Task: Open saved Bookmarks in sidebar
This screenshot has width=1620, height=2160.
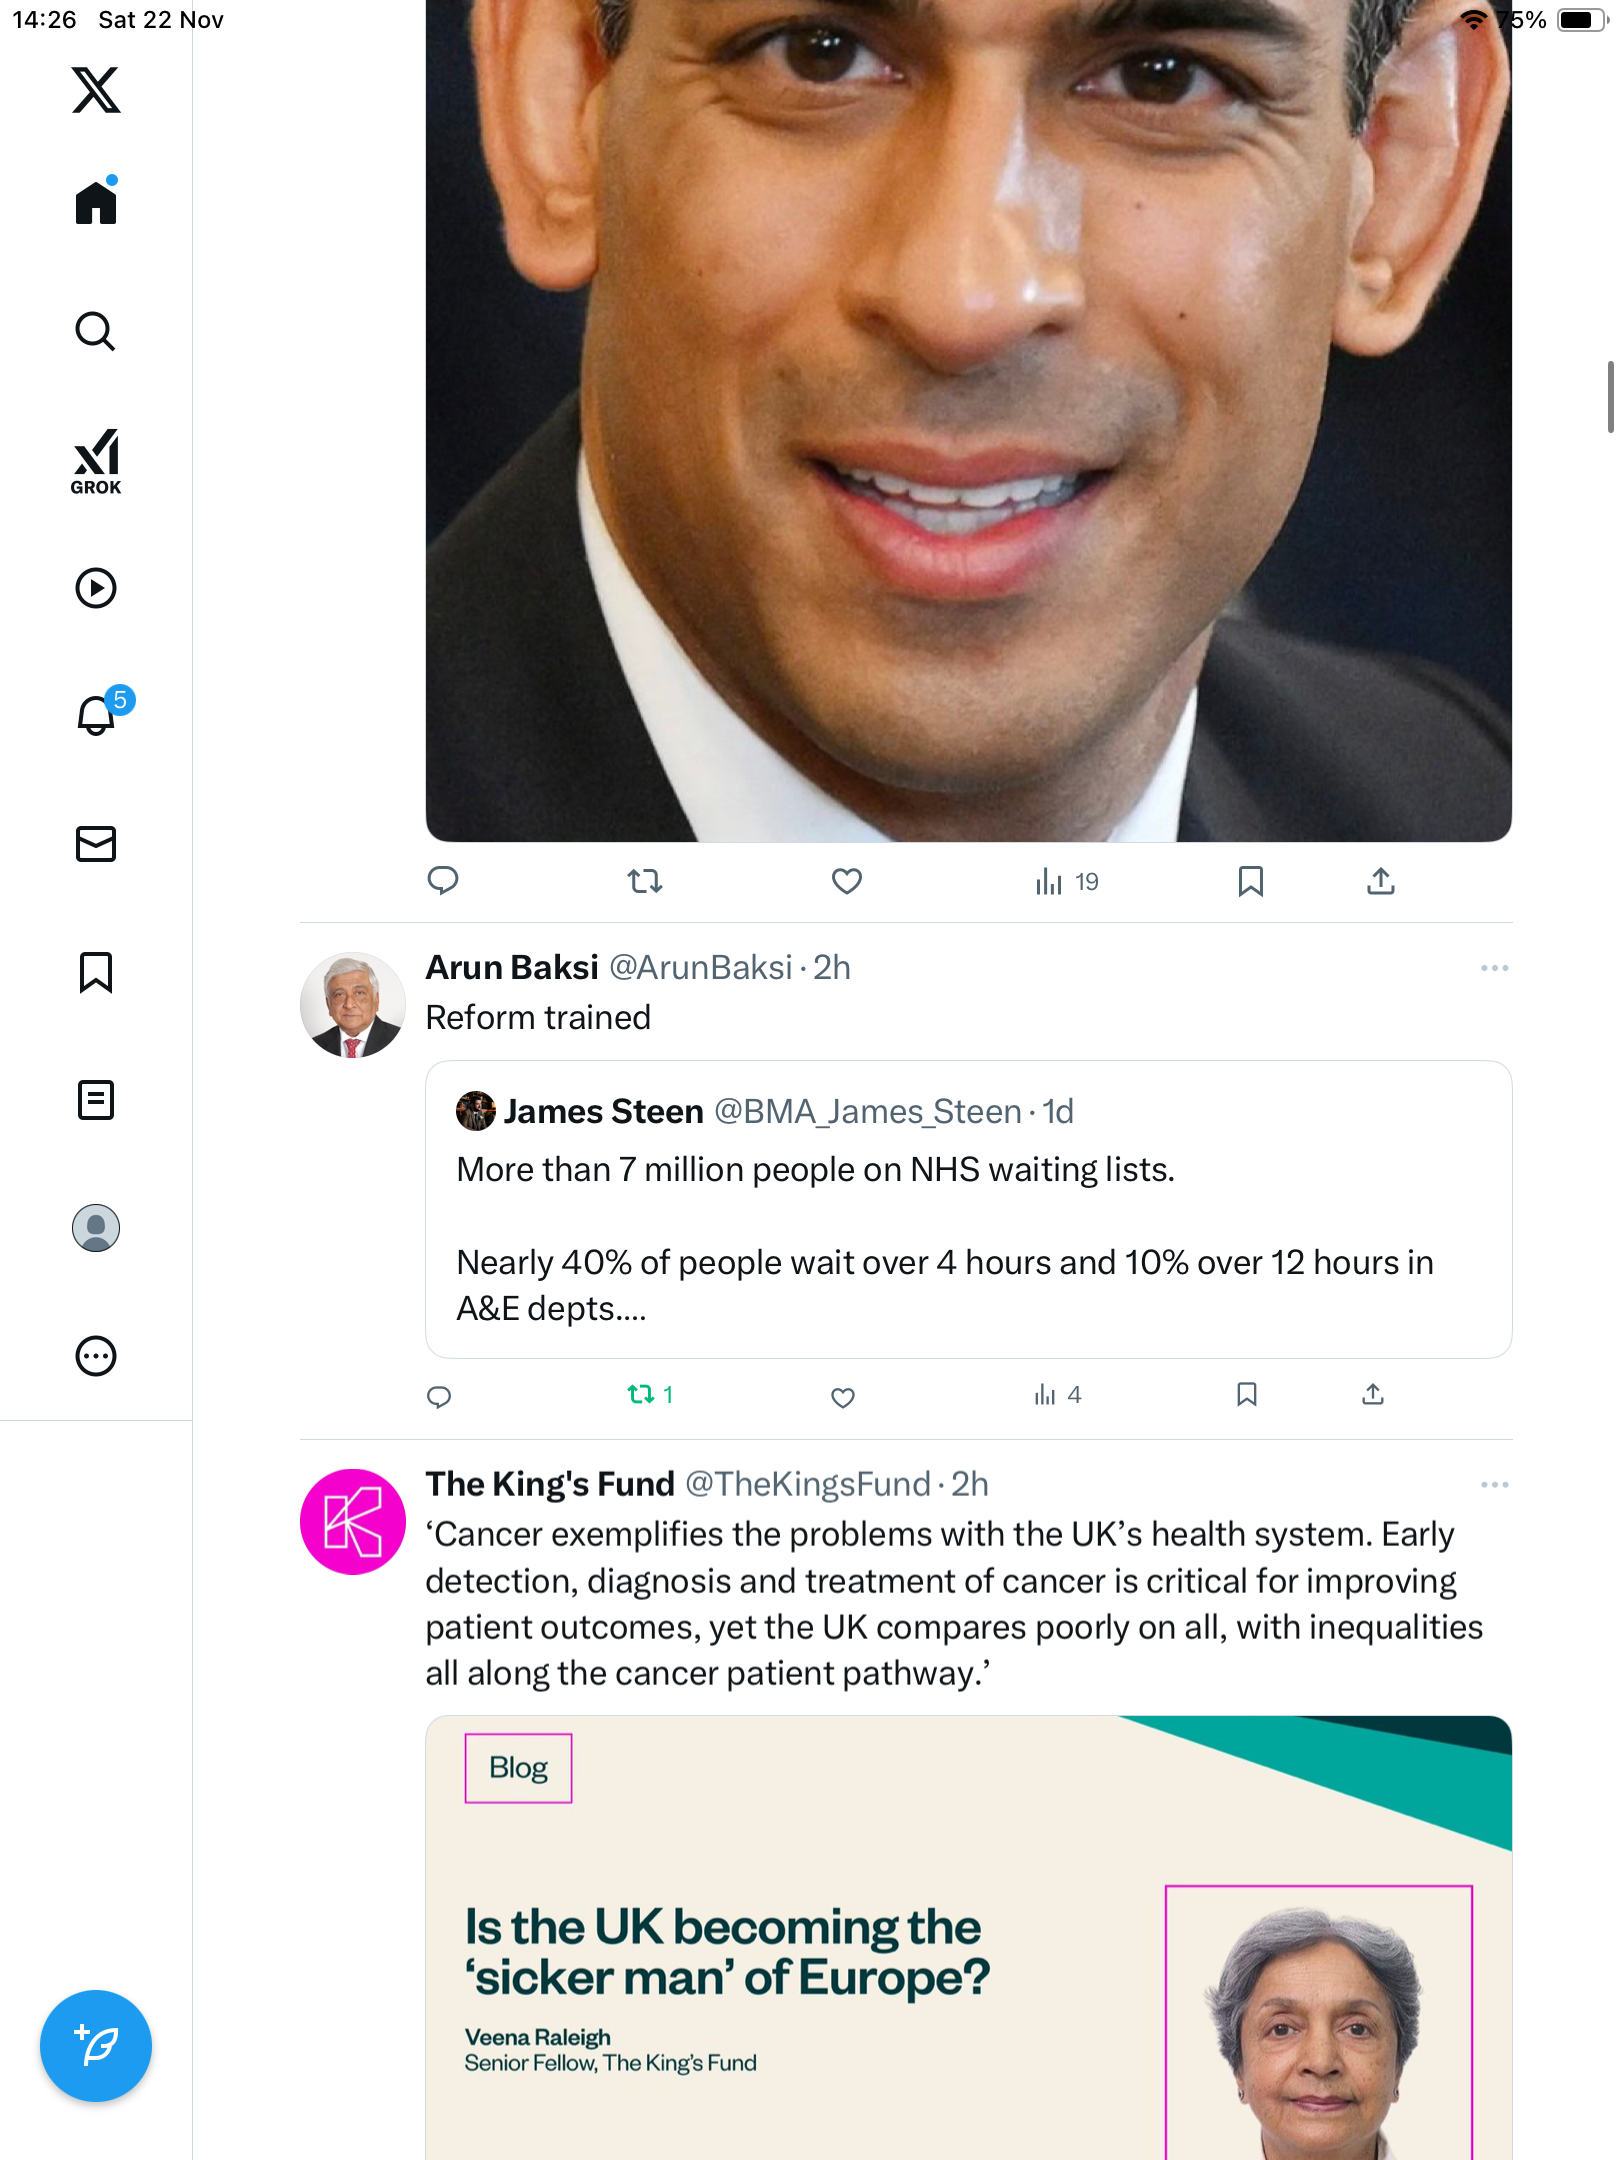Action: coord(96,972)
